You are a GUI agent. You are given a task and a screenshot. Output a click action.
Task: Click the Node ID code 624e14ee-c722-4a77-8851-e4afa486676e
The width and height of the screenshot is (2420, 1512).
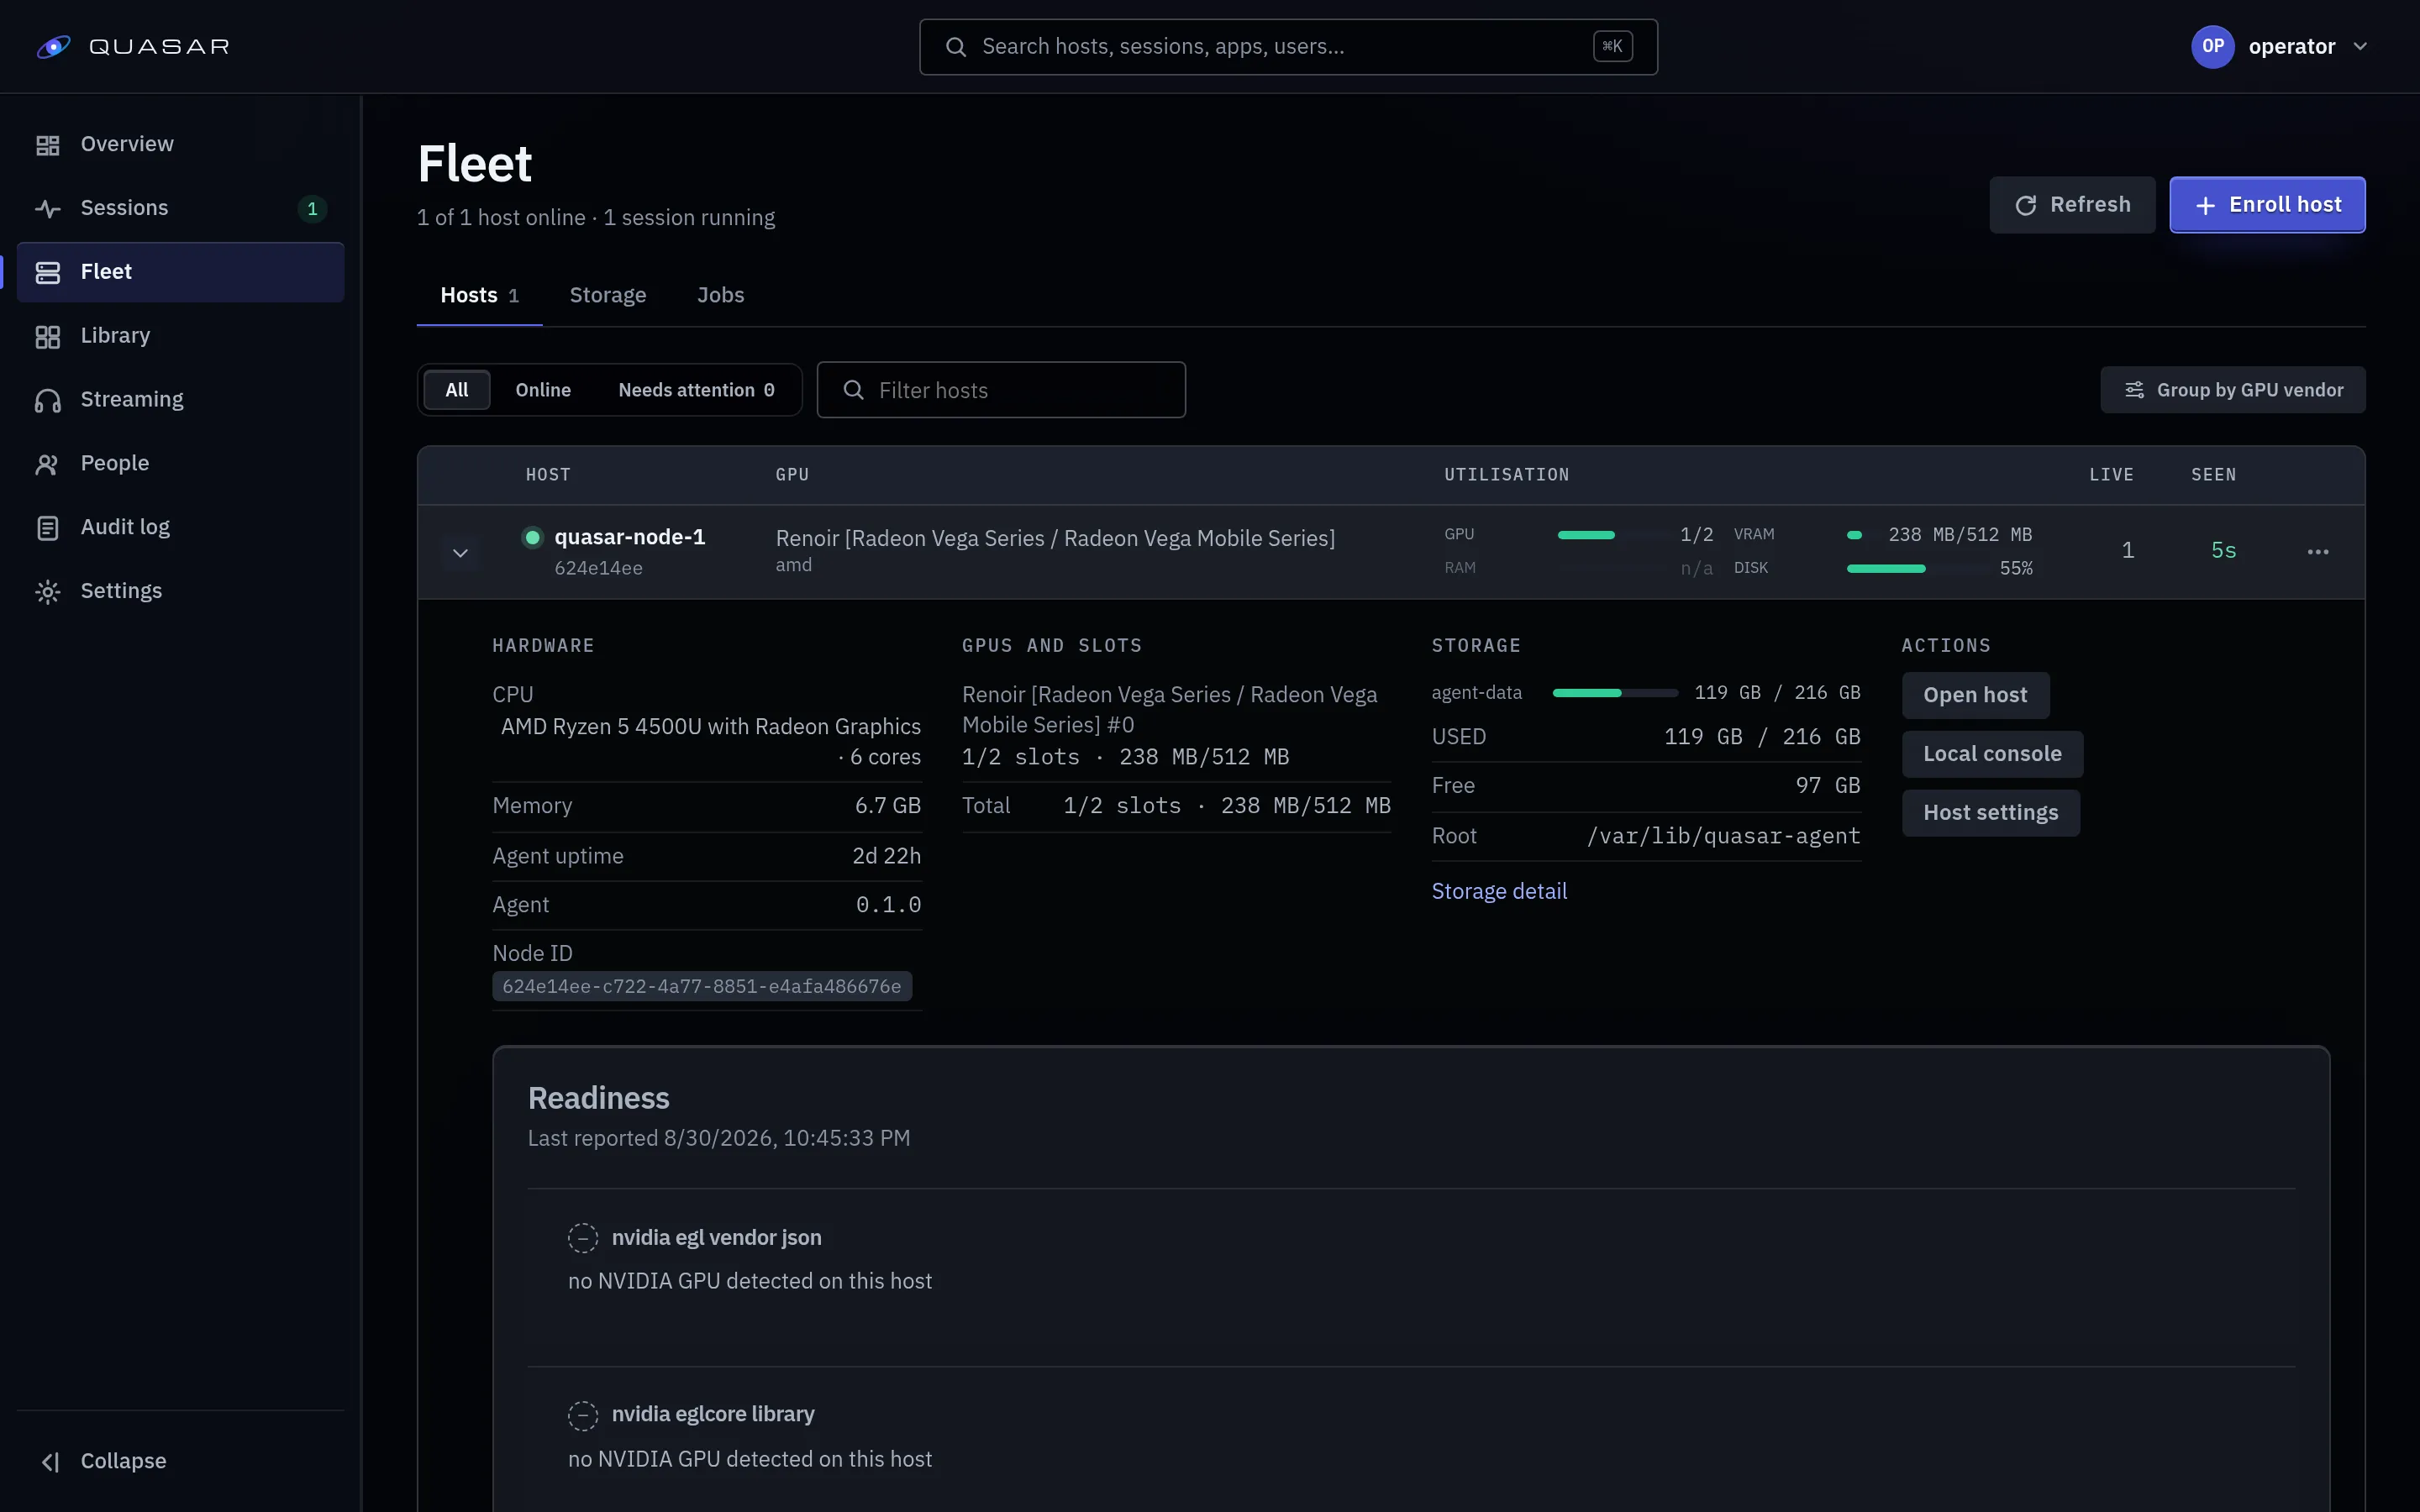click(x=702, y=987)
